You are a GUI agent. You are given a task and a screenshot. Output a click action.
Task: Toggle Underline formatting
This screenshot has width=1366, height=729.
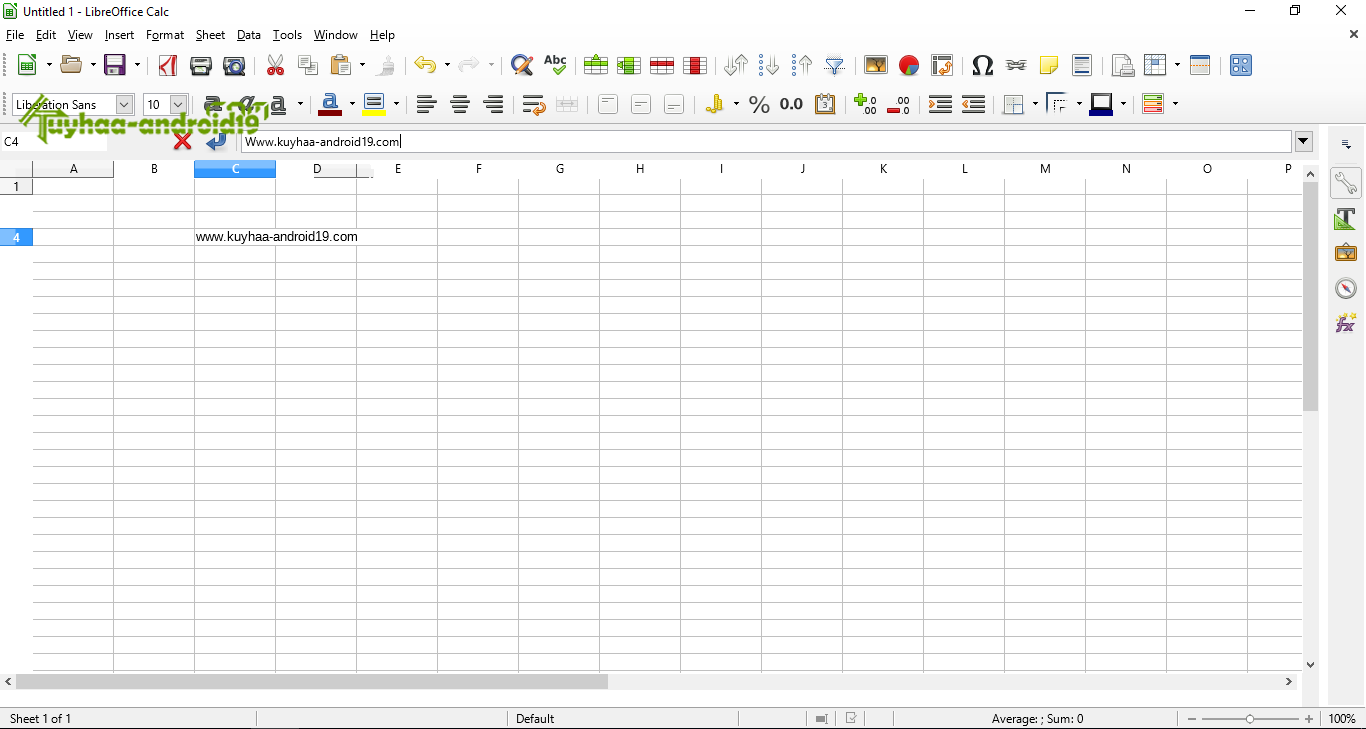coord(278,104)
